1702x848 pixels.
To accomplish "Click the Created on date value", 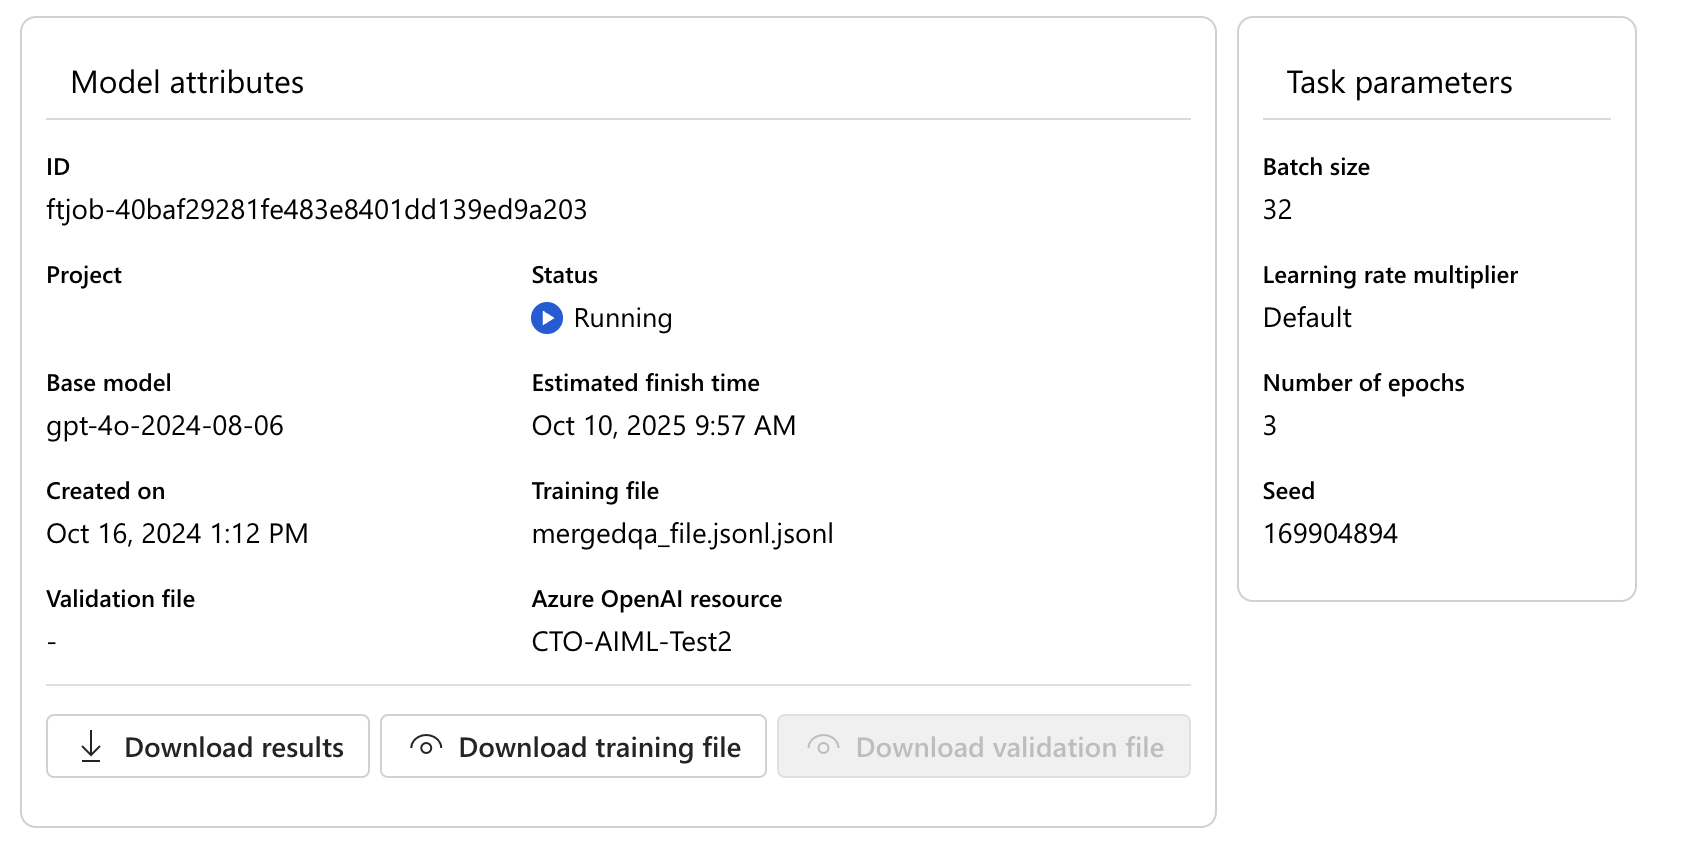I will coord(177,534).
